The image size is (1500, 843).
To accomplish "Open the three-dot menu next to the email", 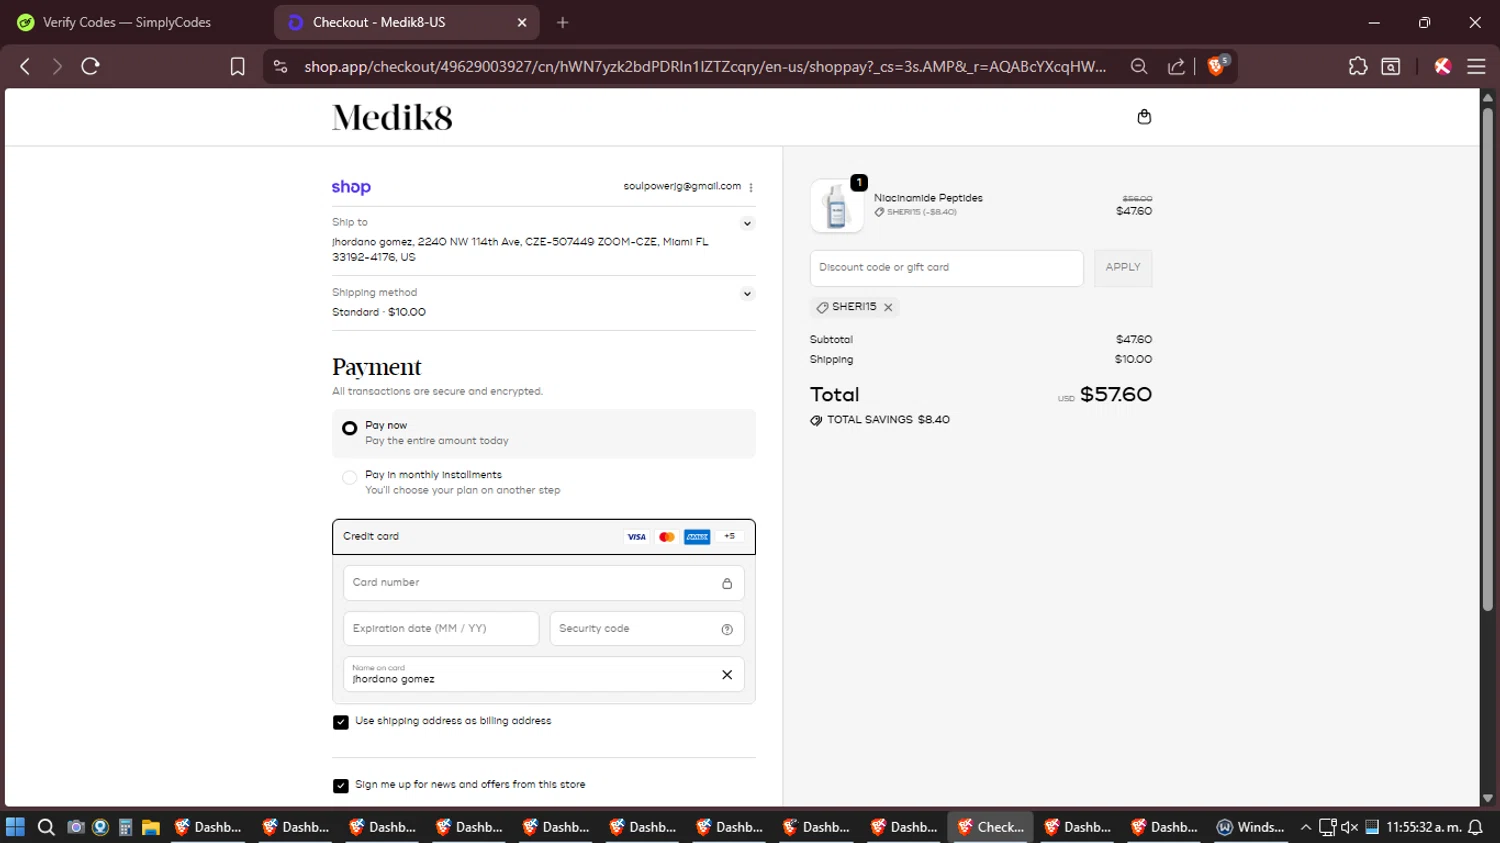I will click(750, 187).
